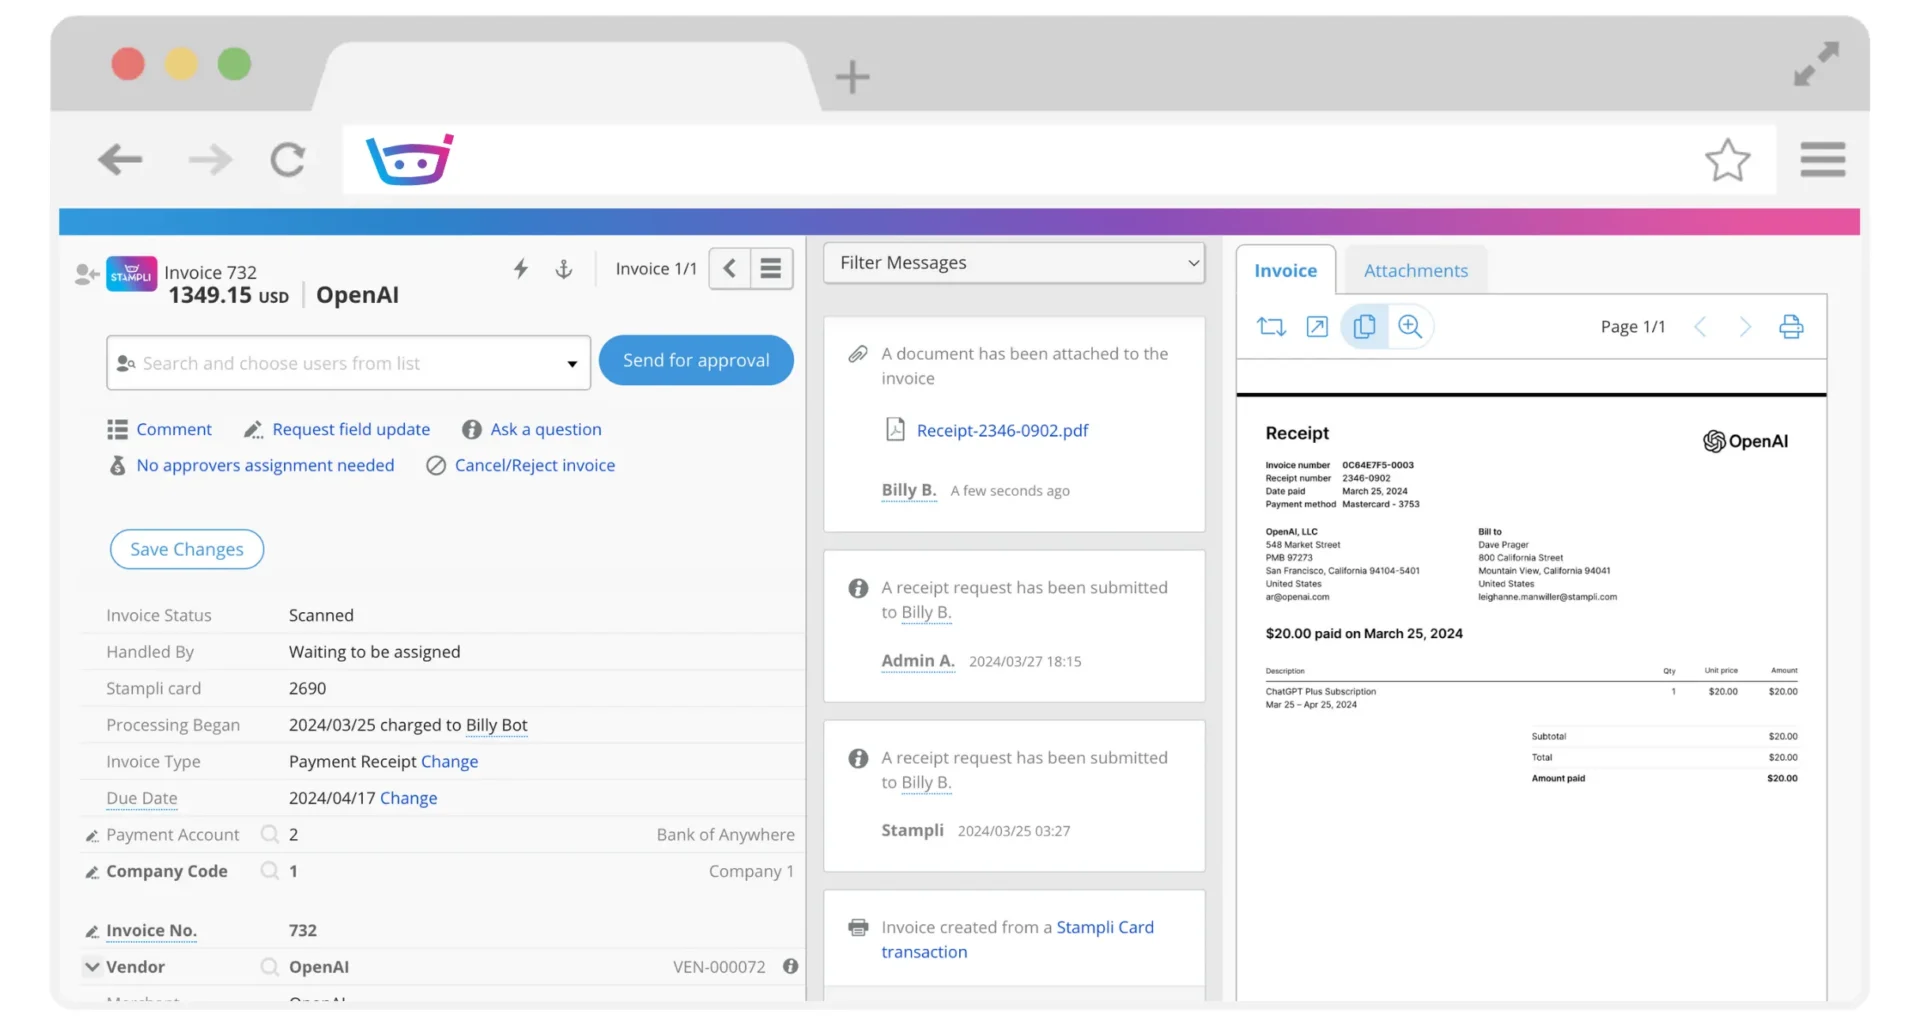The image size is (1920, 1028).
Task: Open the Receipt-2346-0902.pdf link
Action: point(1002,431)
